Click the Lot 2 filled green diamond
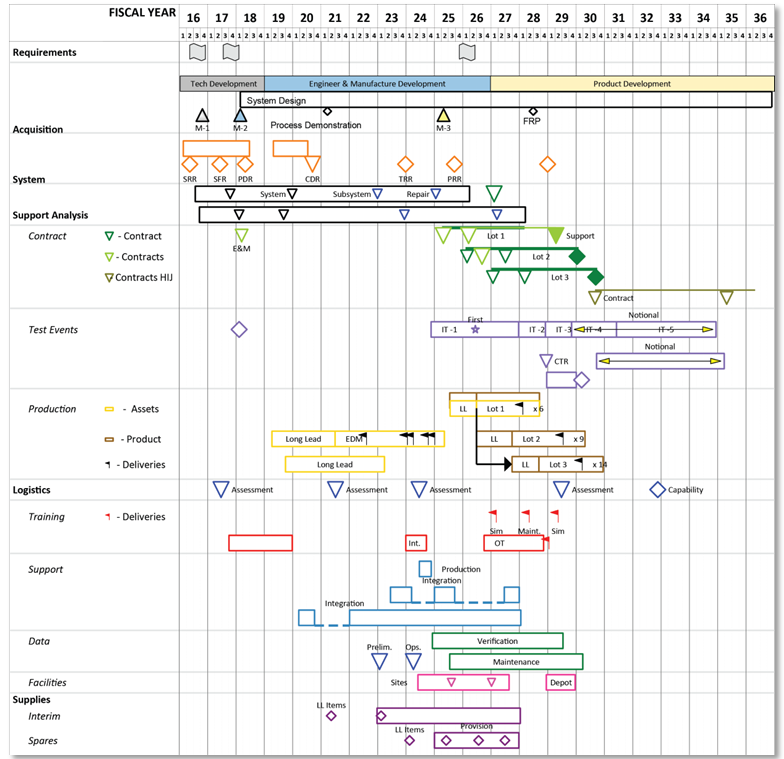The width and height of the screenshot is (784, 759). (x=576, y=256)
